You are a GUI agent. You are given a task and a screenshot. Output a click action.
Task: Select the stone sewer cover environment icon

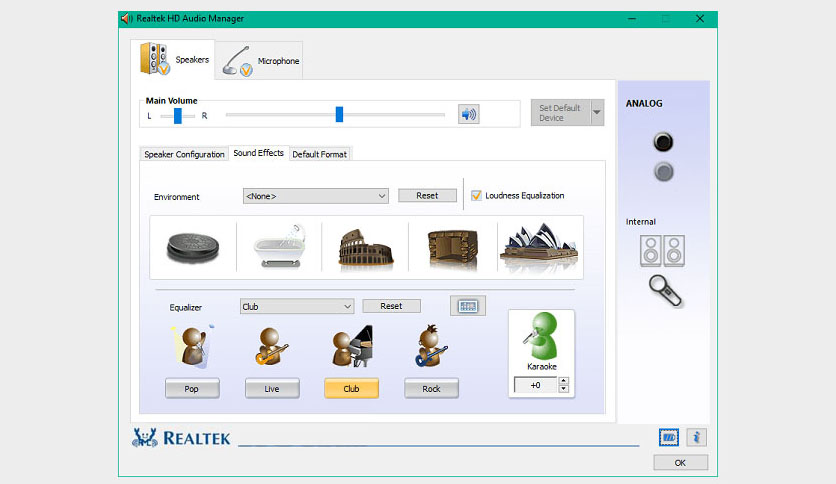(193, 247)
